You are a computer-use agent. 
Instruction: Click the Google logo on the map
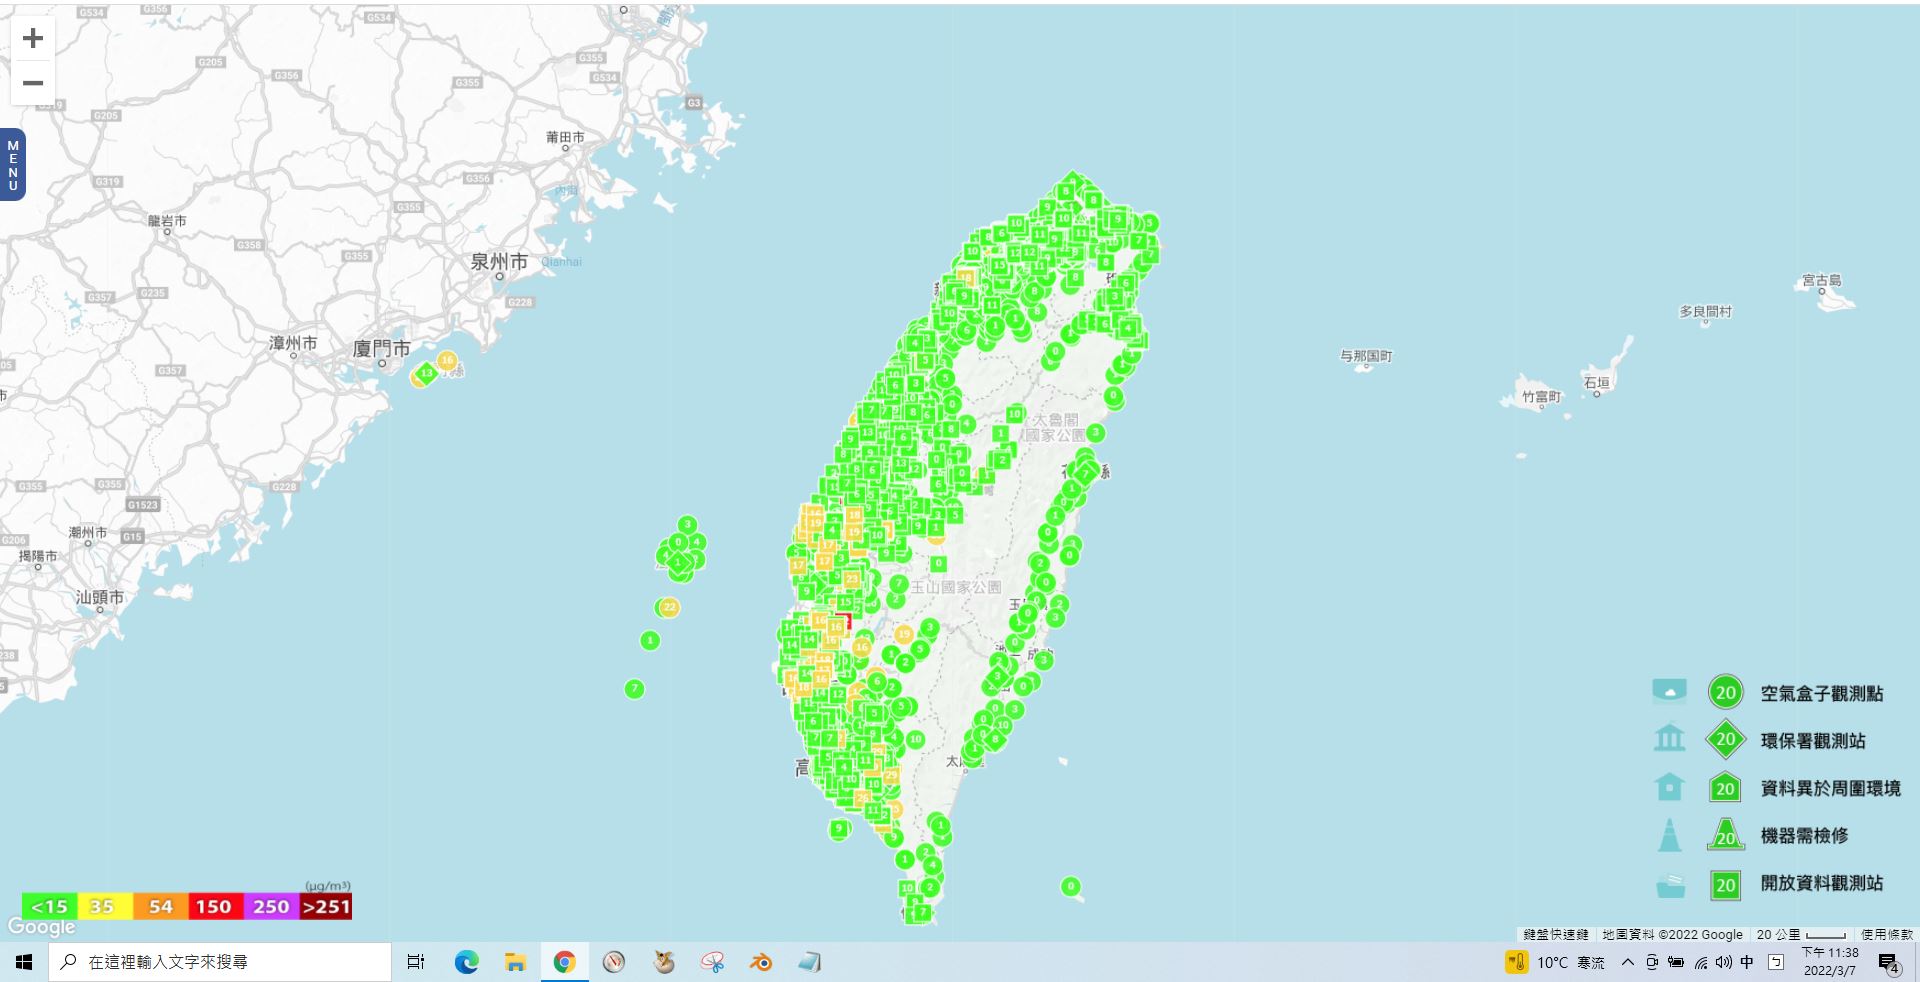42,927
